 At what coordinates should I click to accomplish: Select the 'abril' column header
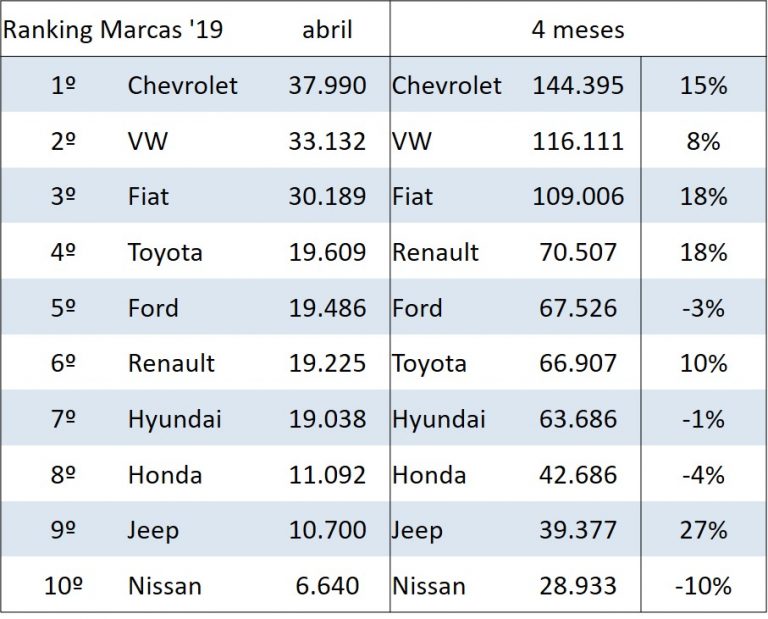[x=327, y=30]
